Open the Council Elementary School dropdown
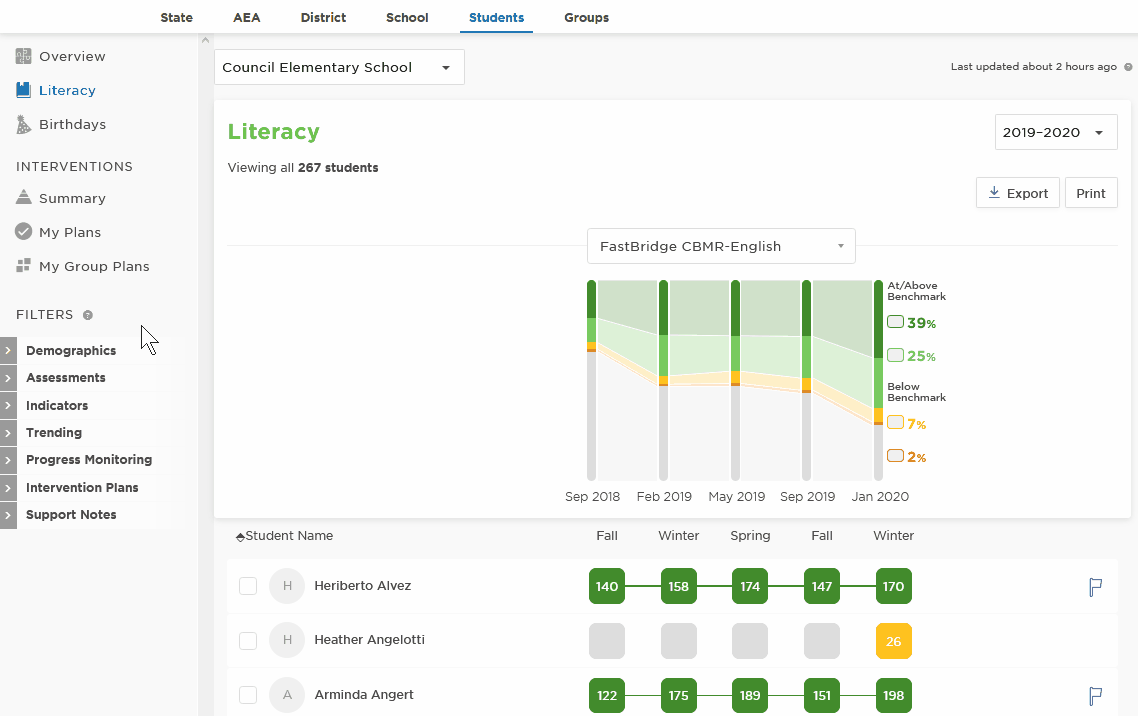 point(339,67)
